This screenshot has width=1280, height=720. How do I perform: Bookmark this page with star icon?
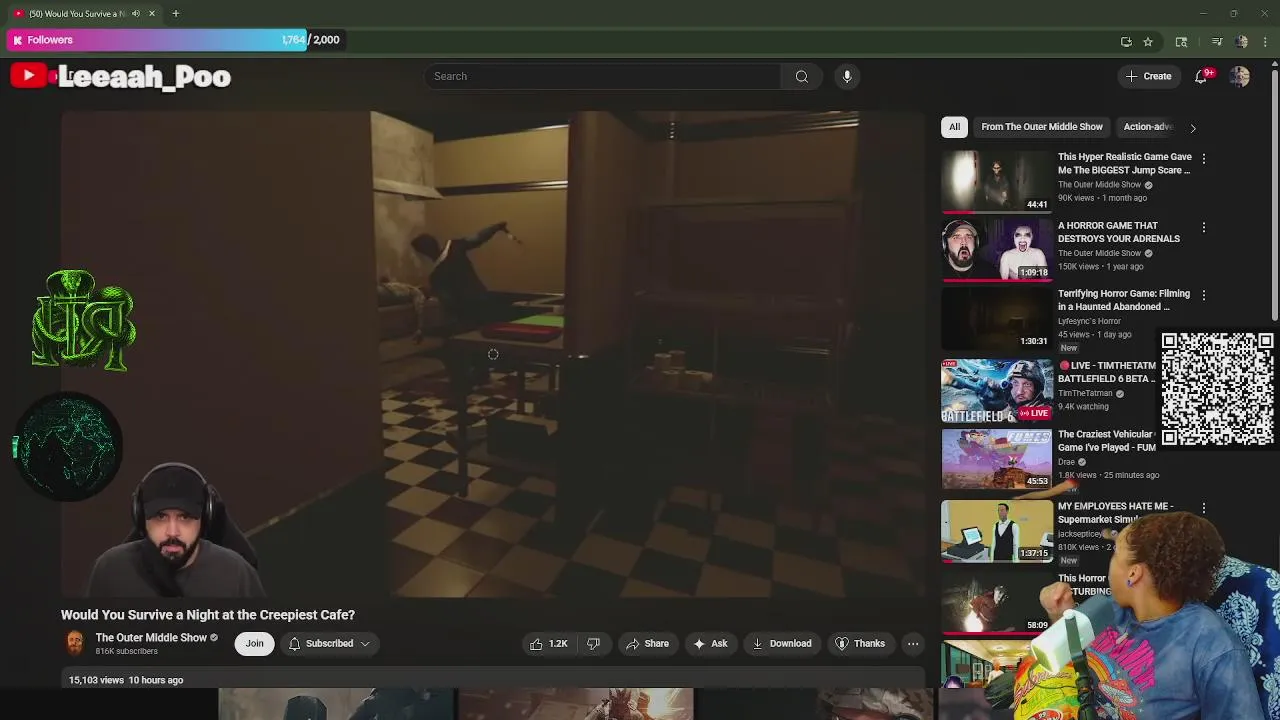click(1148, 41)
